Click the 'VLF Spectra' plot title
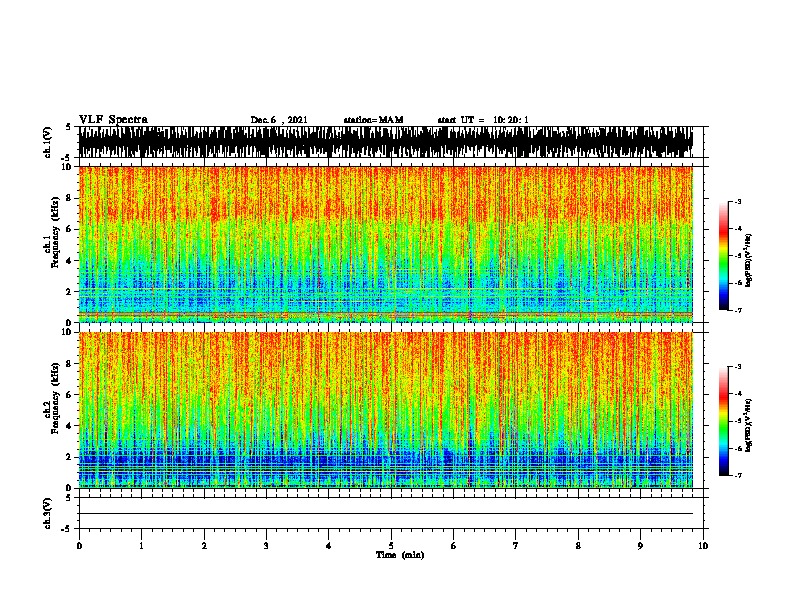 tap(113, 120)
